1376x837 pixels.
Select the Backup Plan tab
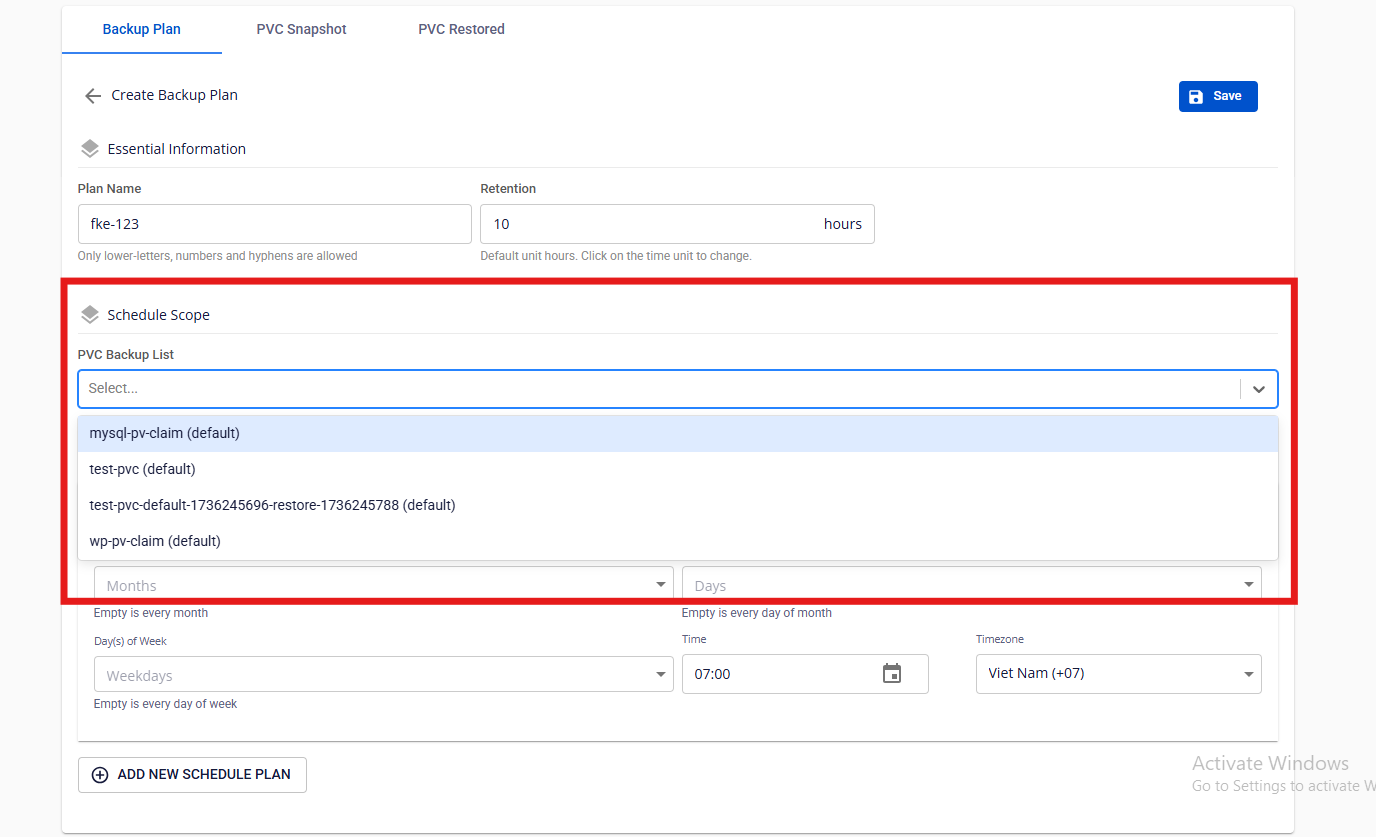click(142, 29)
